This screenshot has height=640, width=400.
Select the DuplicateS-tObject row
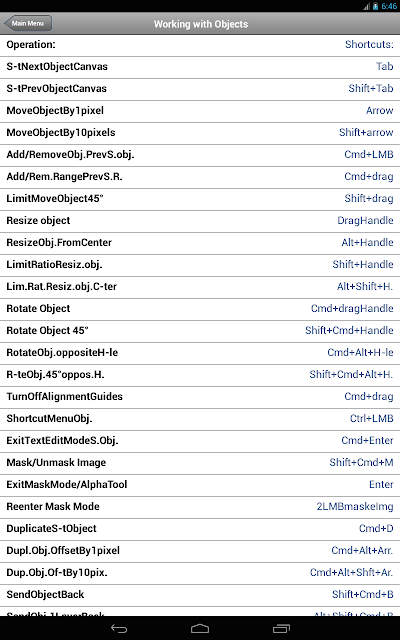[200, 529]
